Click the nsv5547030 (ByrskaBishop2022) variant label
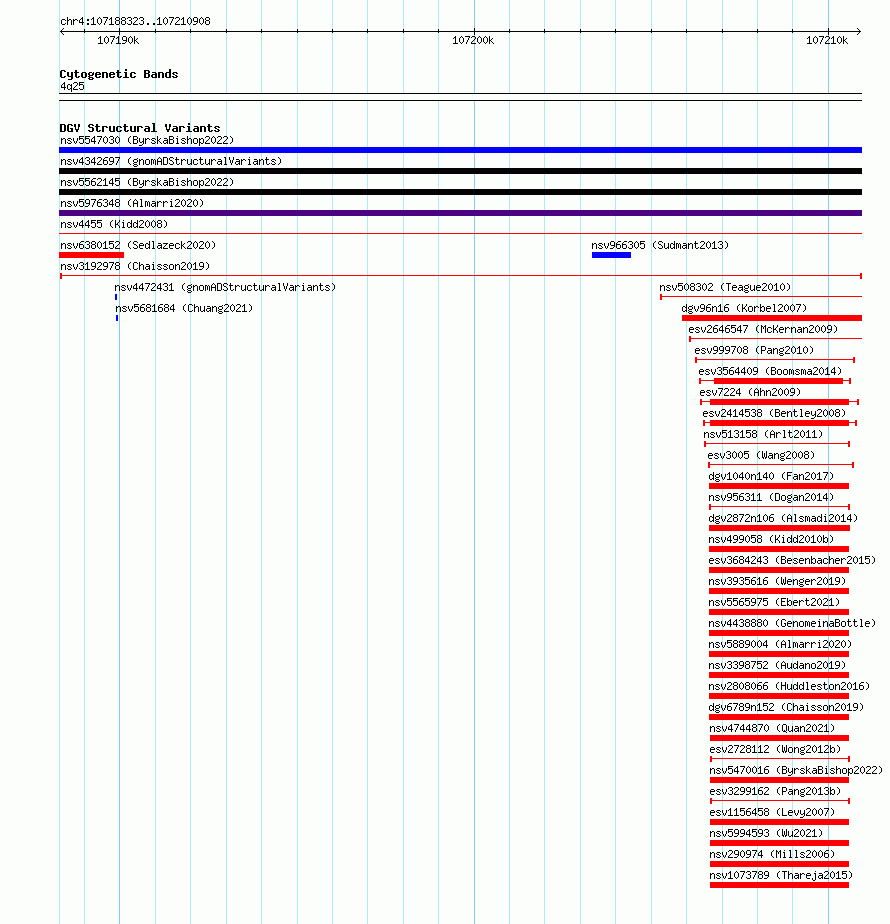 147,140
